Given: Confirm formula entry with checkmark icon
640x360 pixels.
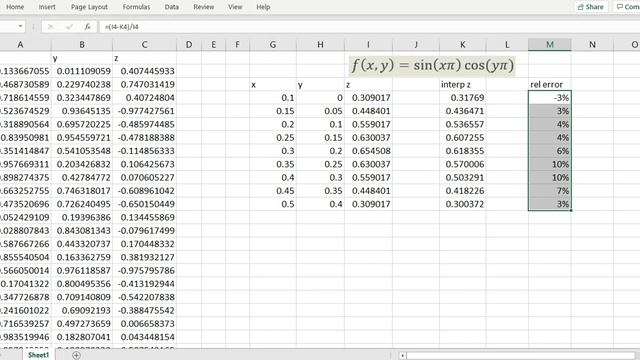Looking at the screenshot, I should [x=69, y=27].
